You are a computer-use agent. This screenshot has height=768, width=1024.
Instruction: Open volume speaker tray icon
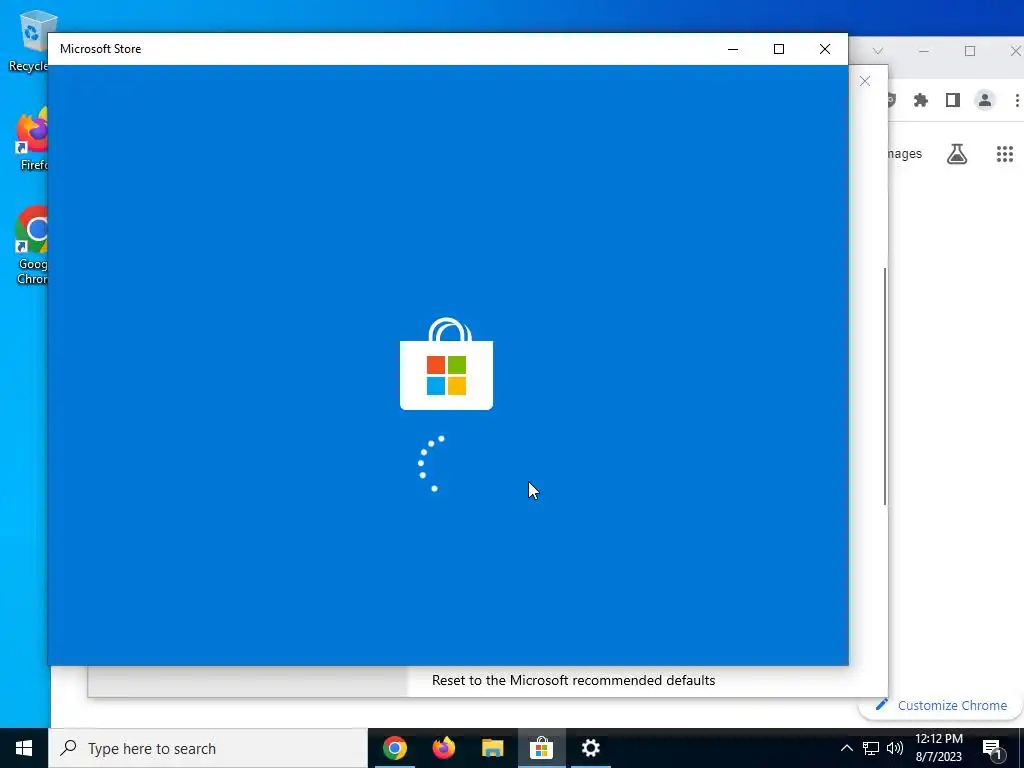tap(895, 748)
